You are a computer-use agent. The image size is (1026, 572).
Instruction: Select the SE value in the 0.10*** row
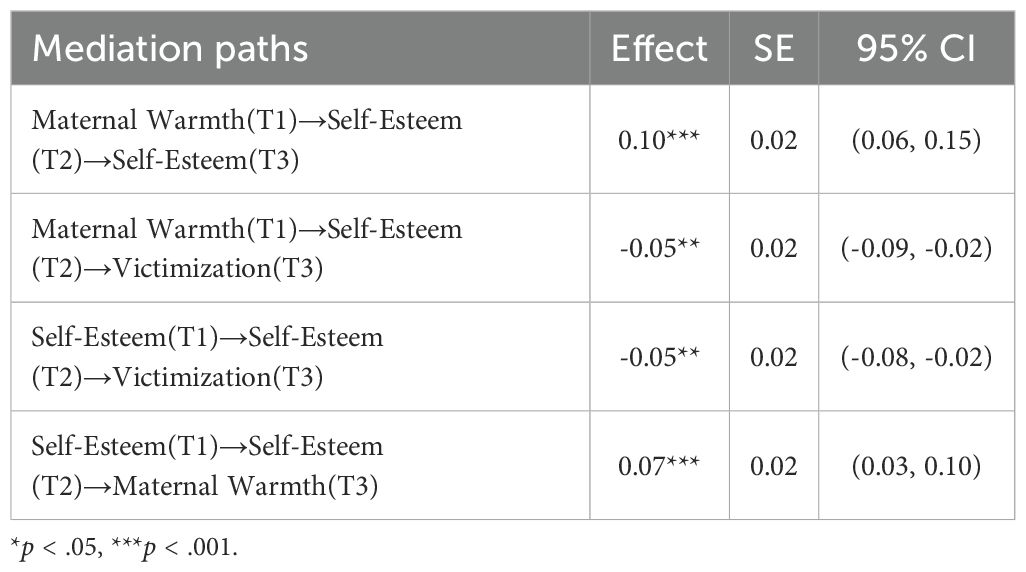(x=774, y=140)
